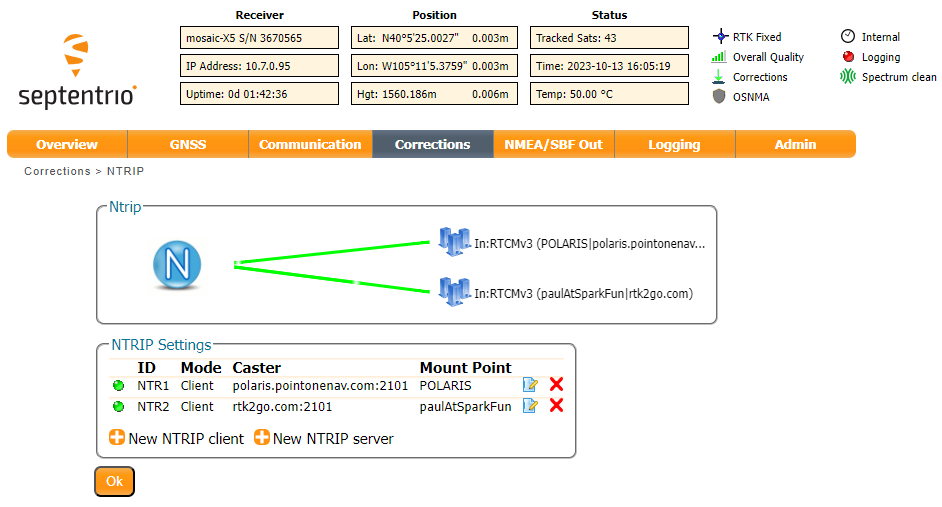The image size is (942, 507).
Task: Click the paulAtSparkFun mount point cell
Action: pos(466,407)
